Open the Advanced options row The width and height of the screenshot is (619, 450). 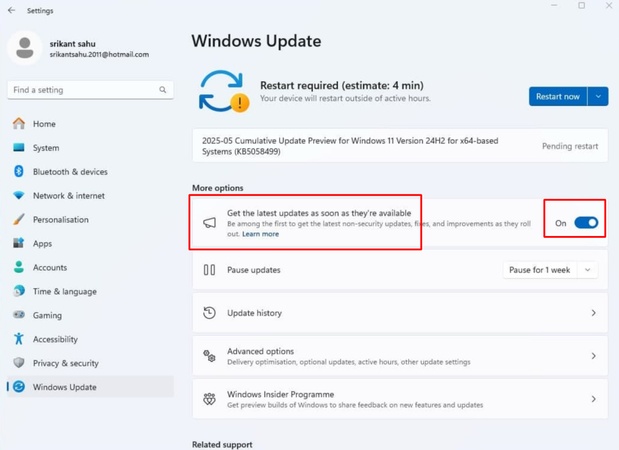click(400, 356)
